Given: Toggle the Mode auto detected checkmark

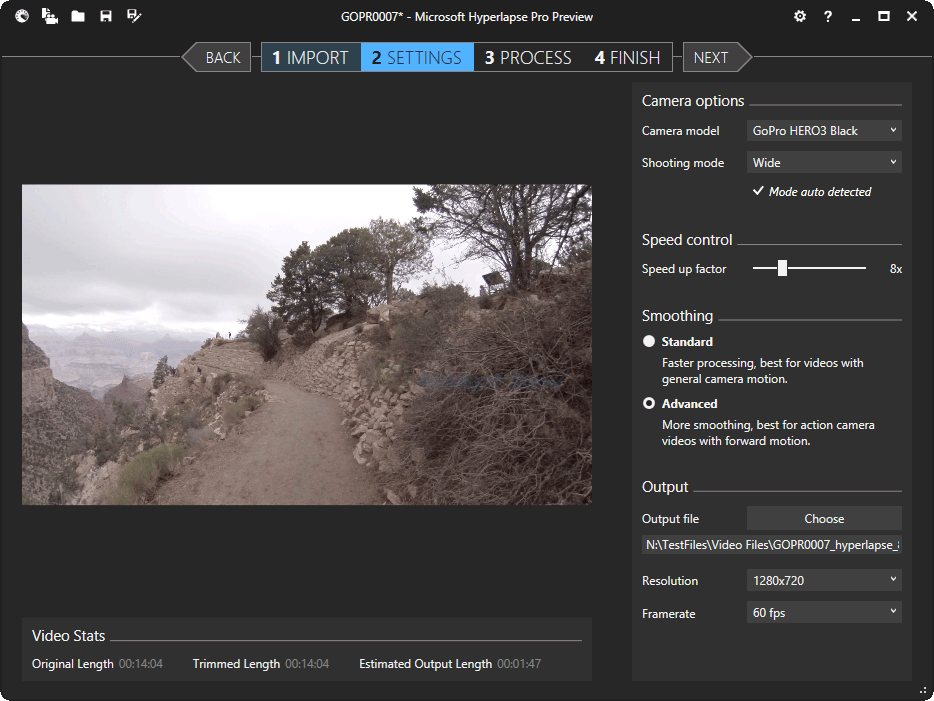Looking at the screenshot, I should [758, 191].
